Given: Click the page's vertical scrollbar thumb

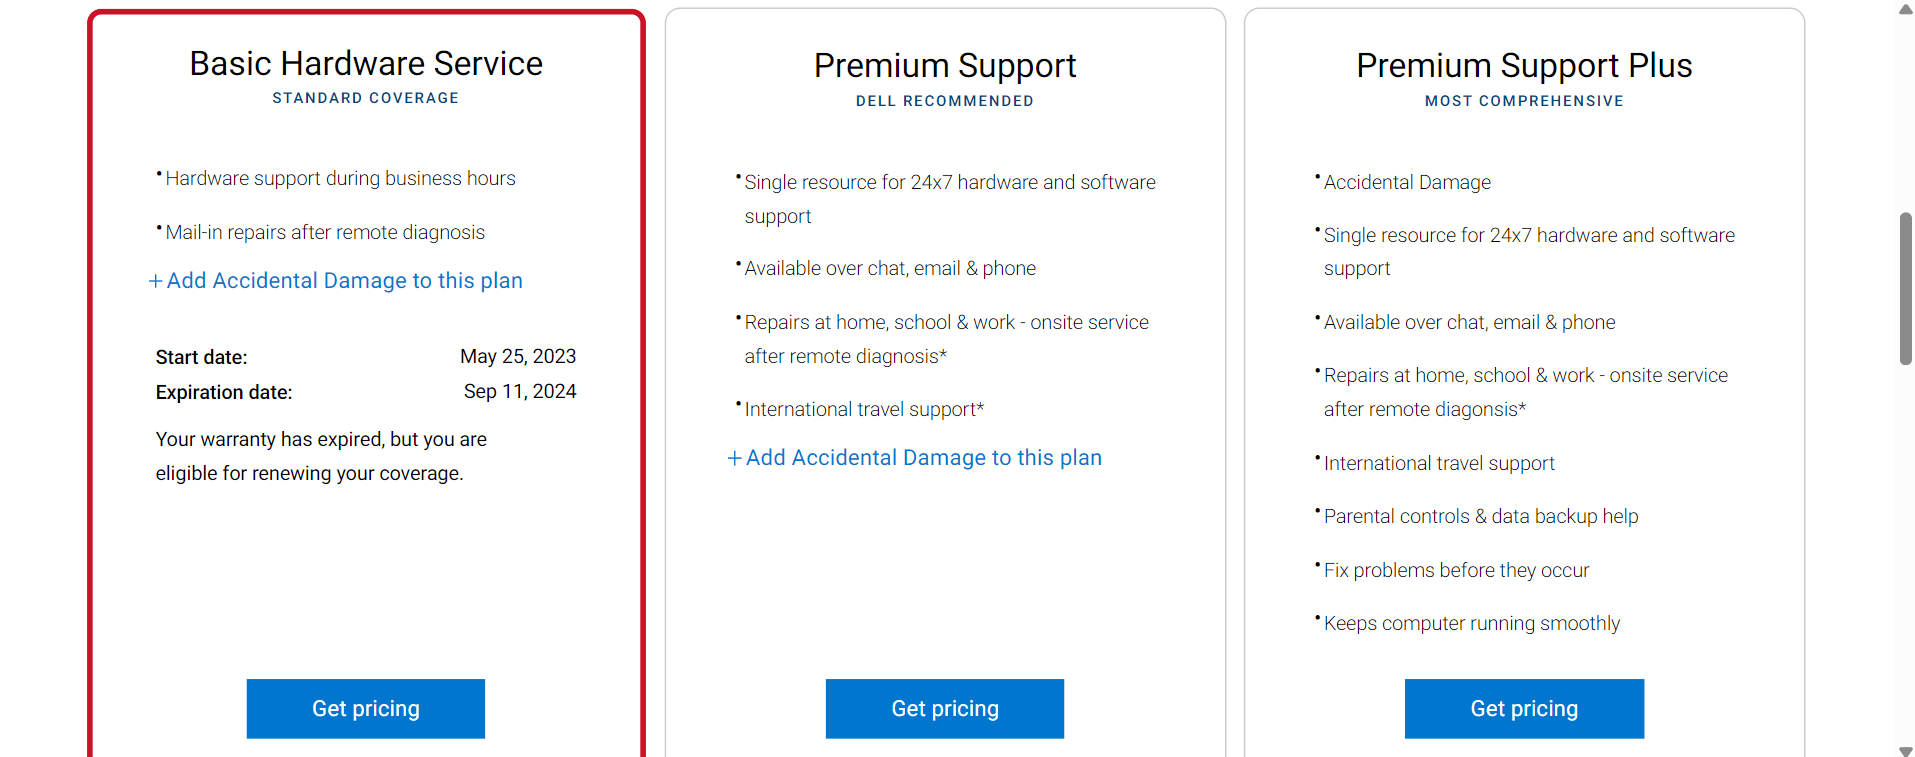Looking at the screenshot, I should 1905,288.
